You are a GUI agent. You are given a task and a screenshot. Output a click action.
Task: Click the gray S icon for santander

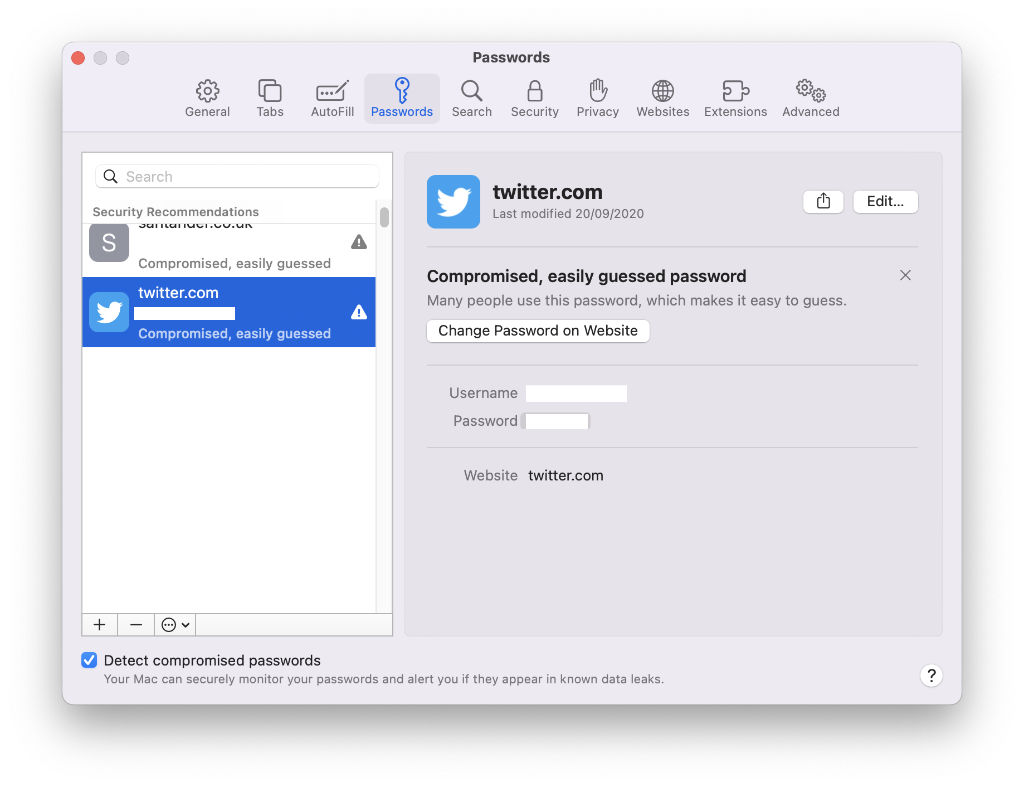tap(109, 242)
